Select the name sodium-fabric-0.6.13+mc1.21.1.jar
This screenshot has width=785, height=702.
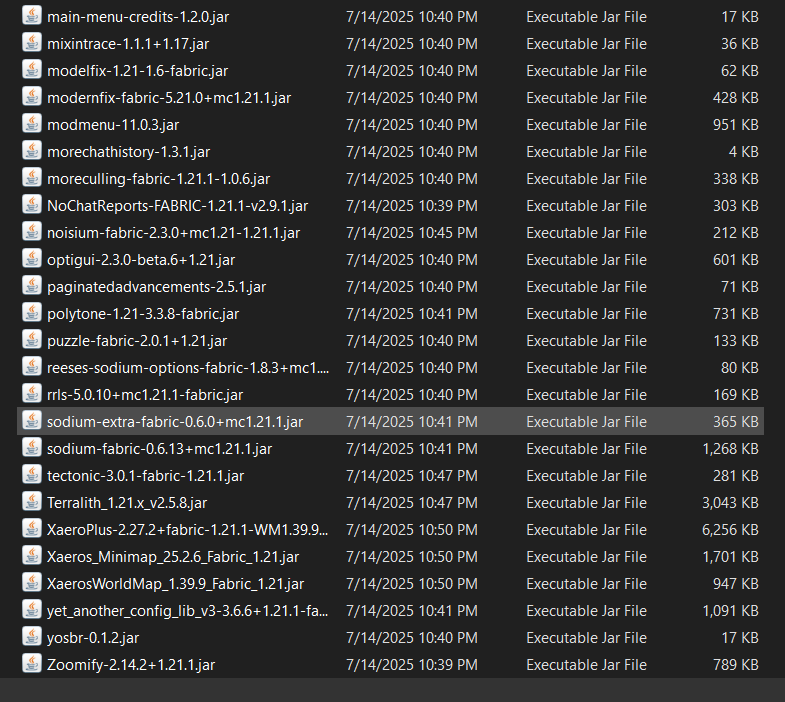coord(159,450)
